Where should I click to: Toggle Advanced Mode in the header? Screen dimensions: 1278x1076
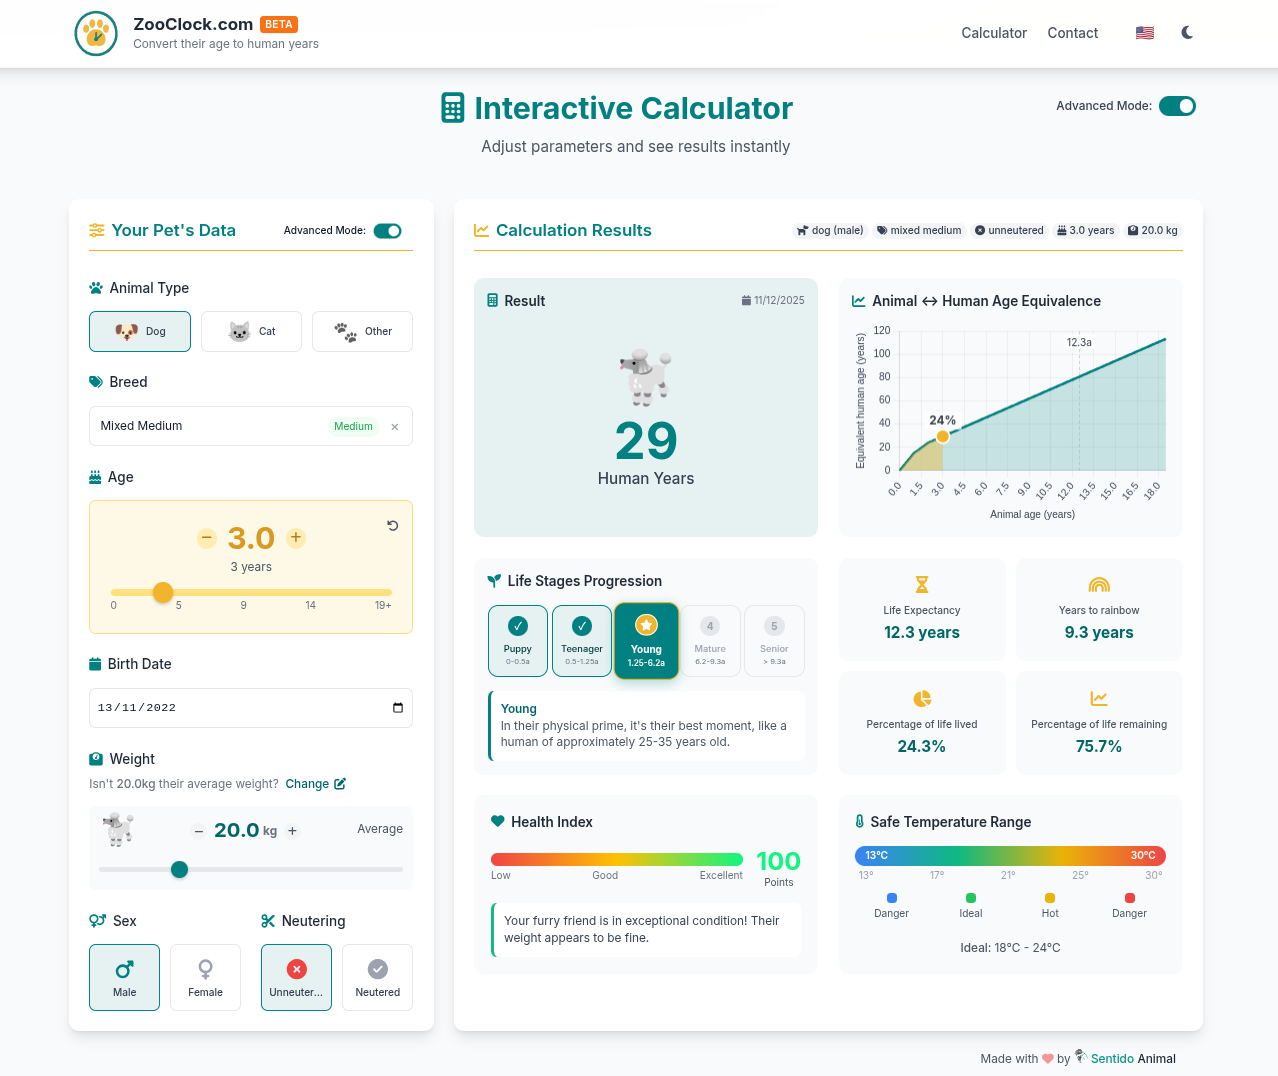point(1177,105)
